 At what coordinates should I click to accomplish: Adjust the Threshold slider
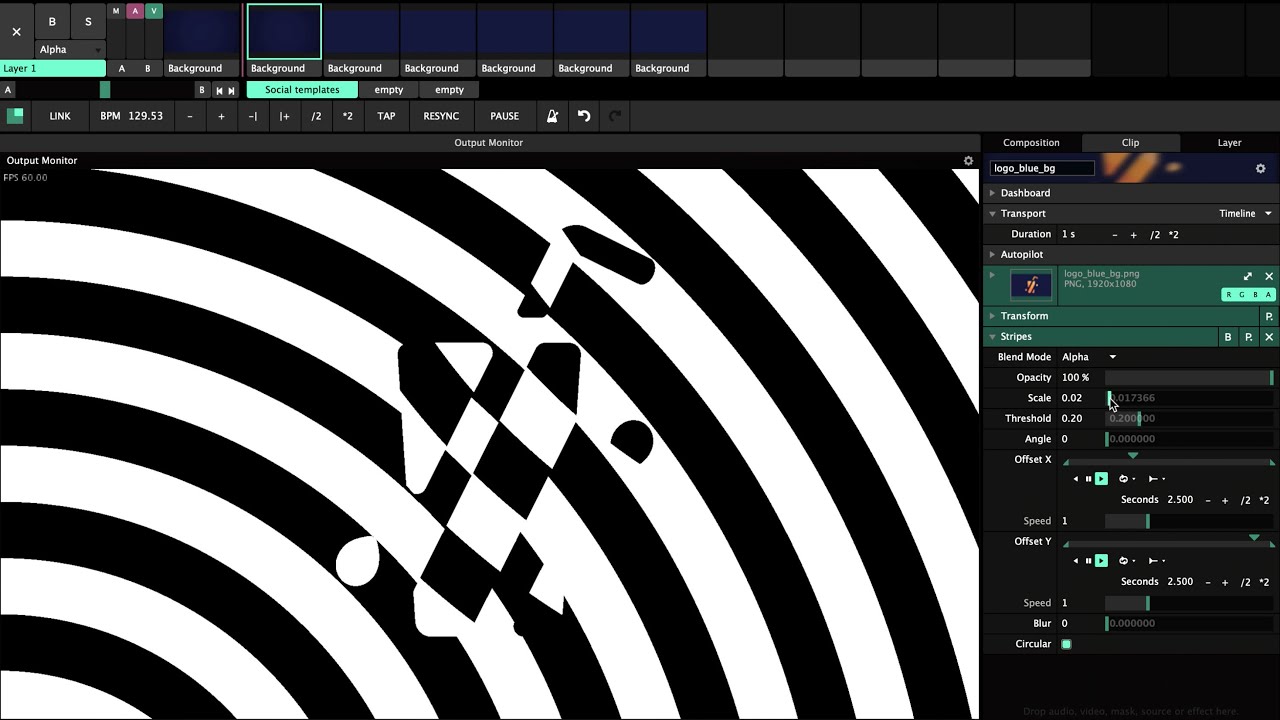pos(1189,419)
